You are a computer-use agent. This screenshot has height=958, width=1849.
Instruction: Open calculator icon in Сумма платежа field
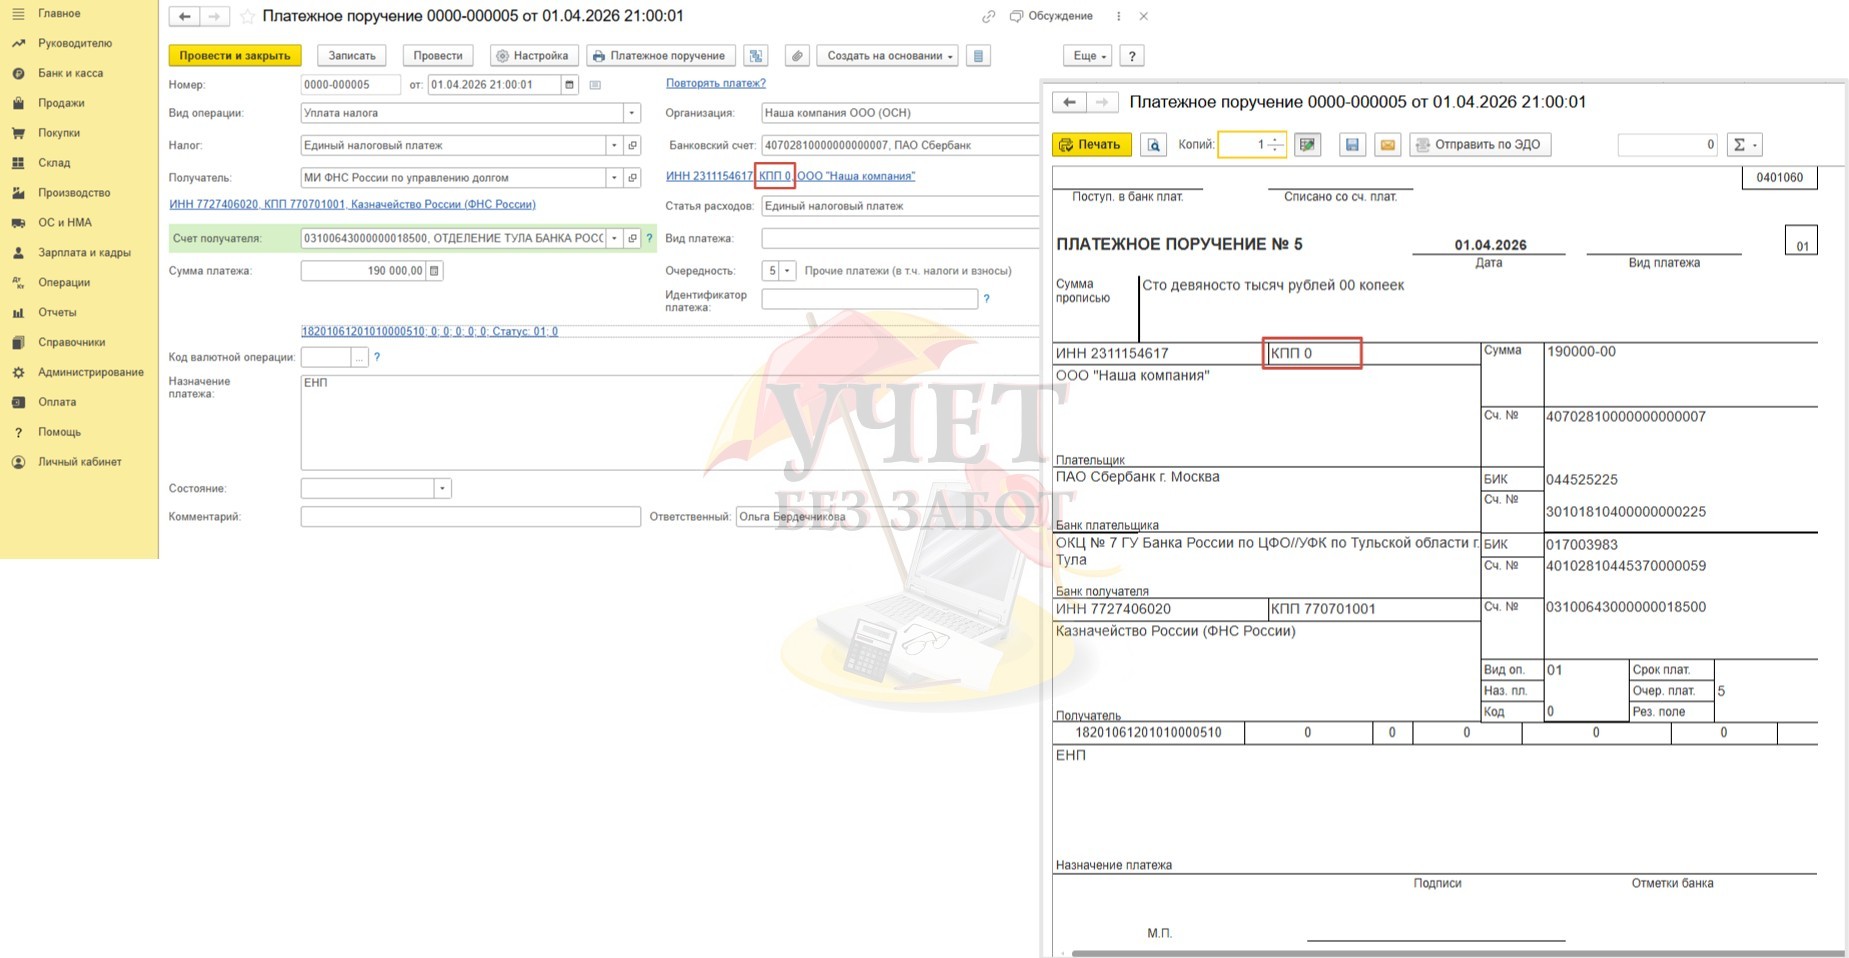tap(434, 271)
